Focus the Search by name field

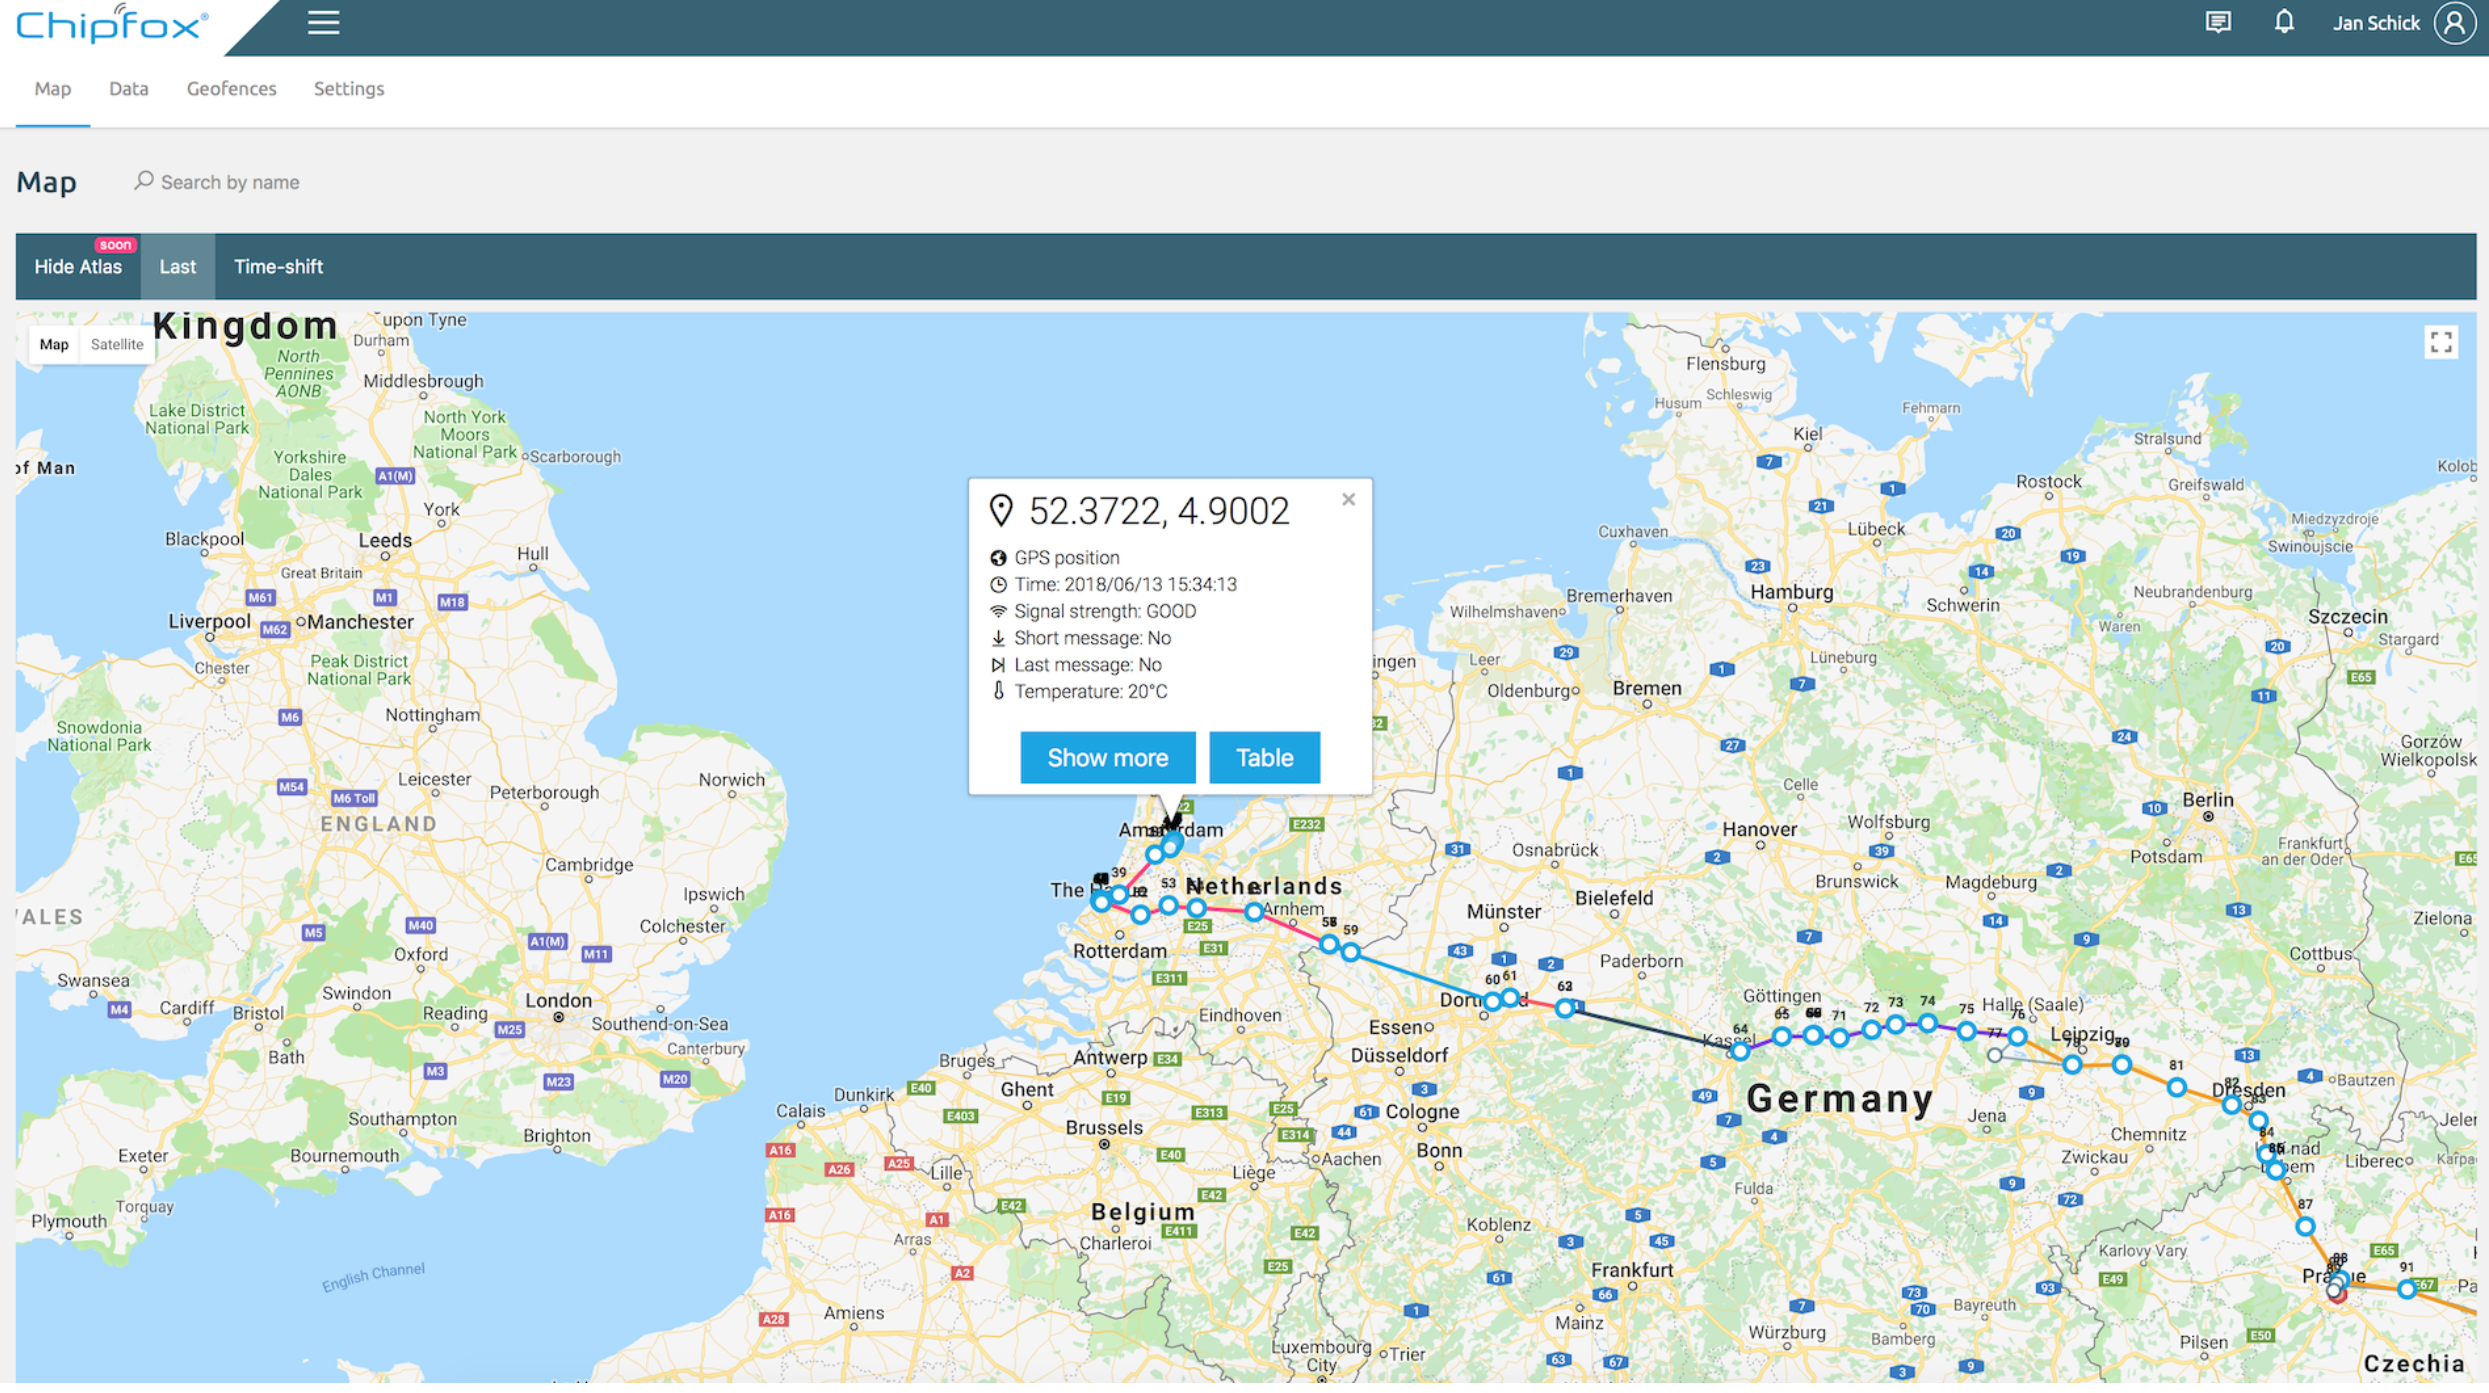[230, 182]
